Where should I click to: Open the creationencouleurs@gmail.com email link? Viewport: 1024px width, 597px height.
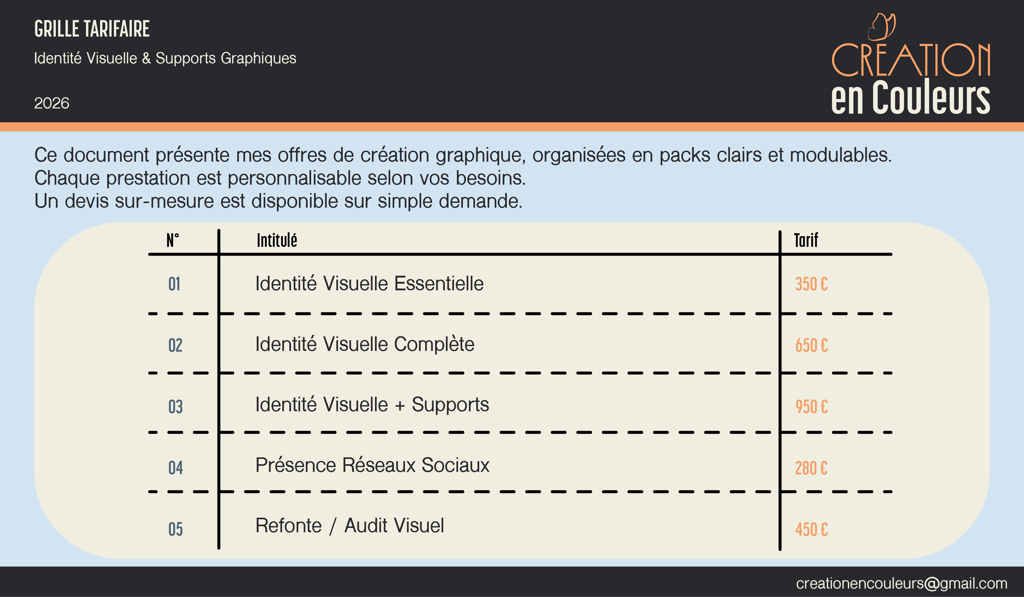tap(901, 583)
